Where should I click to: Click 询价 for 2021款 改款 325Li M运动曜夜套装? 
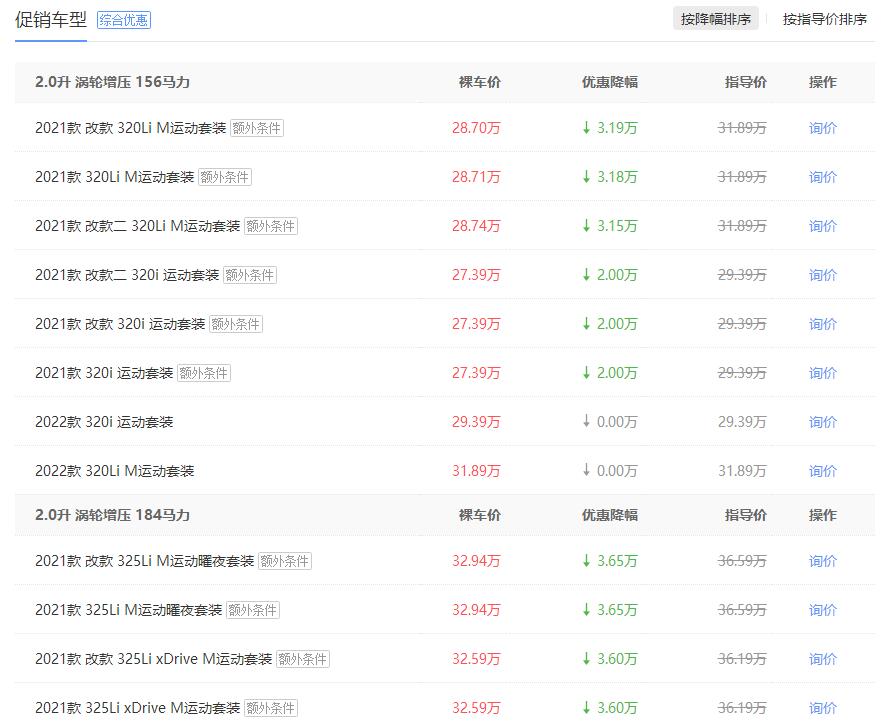822,561
